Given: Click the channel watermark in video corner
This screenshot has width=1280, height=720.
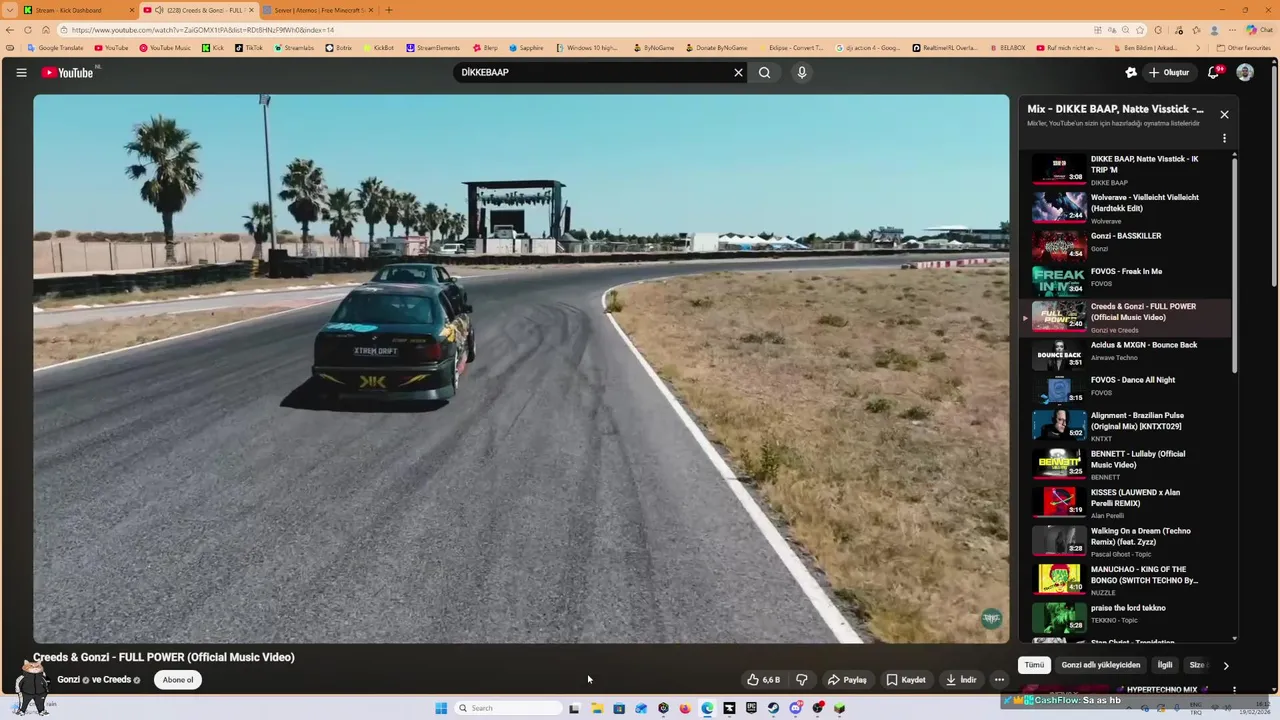Looking at the screenshot, I should pyautogui.click(x=991, y=618).
